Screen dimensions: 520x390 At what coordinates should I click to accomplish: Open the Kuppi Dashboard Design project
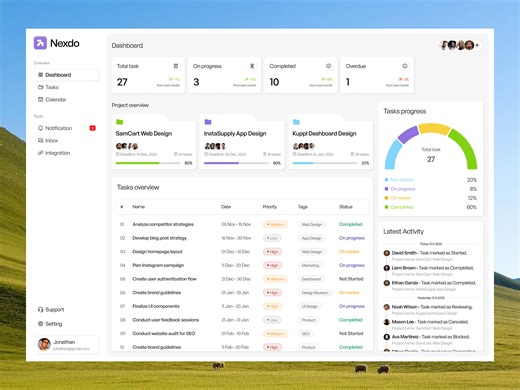pos(331,142)
